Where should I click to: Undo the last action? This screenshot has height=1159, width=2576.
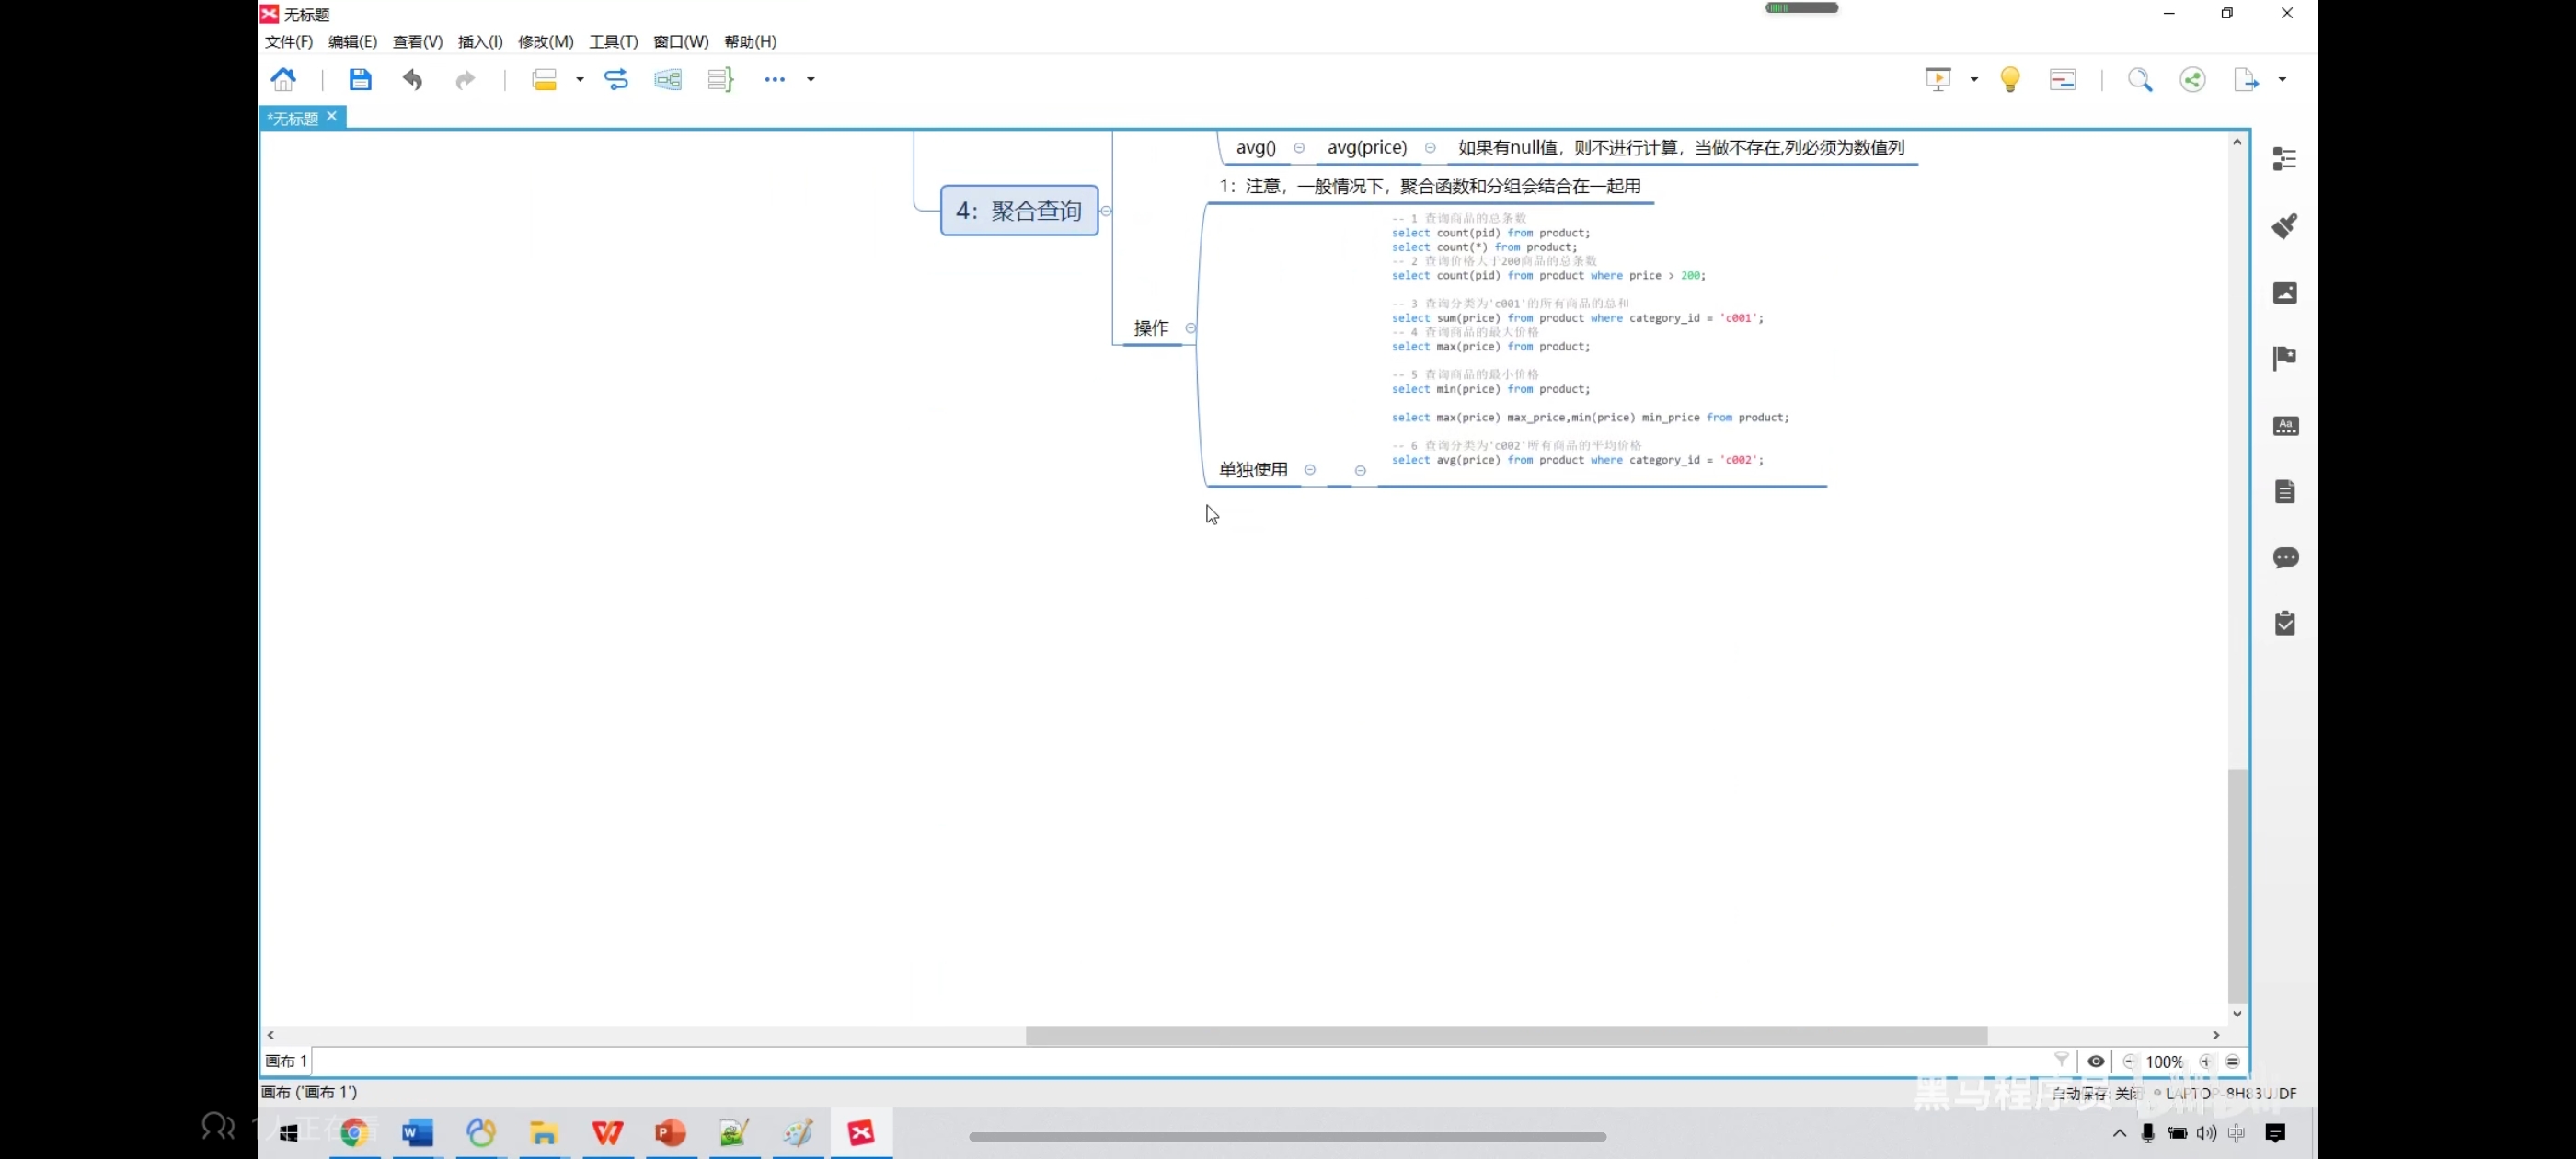412,79
